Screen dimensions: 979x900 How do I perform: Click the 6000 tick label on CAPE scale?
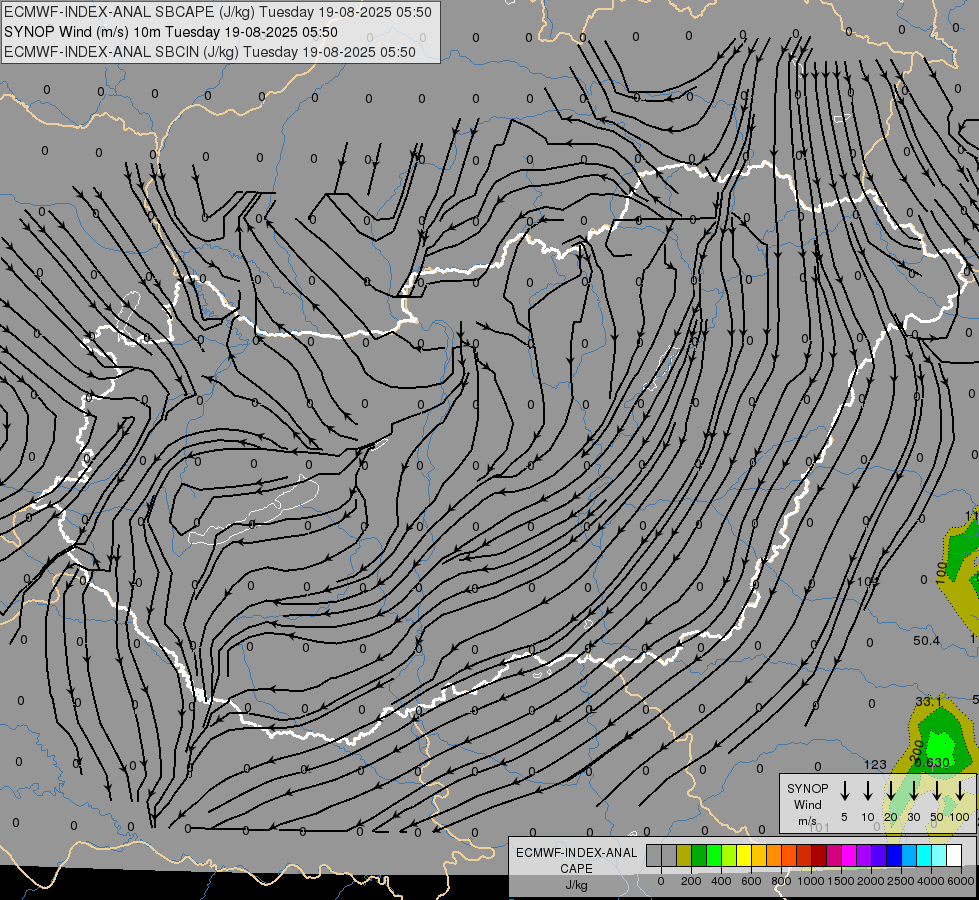point(961,881)
